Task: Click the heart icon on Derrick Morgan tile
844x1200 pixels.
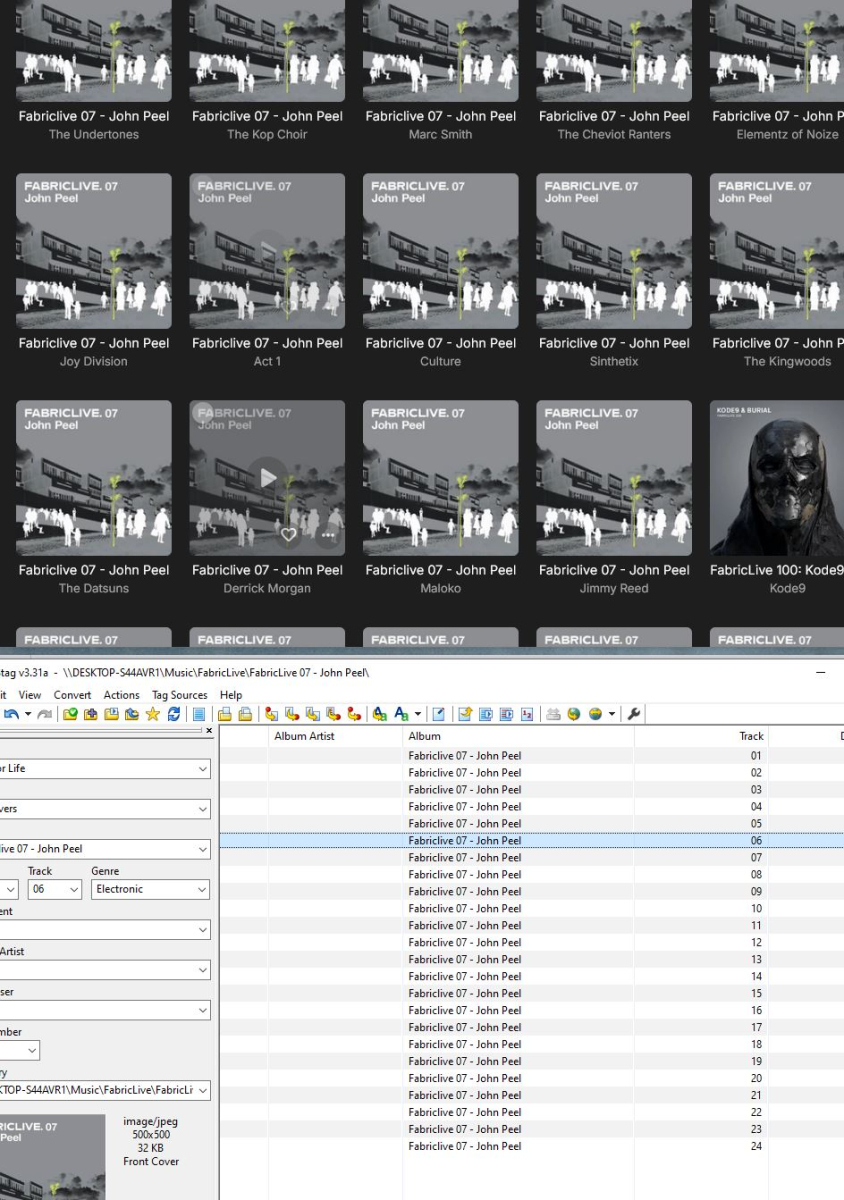Action: 288,535
